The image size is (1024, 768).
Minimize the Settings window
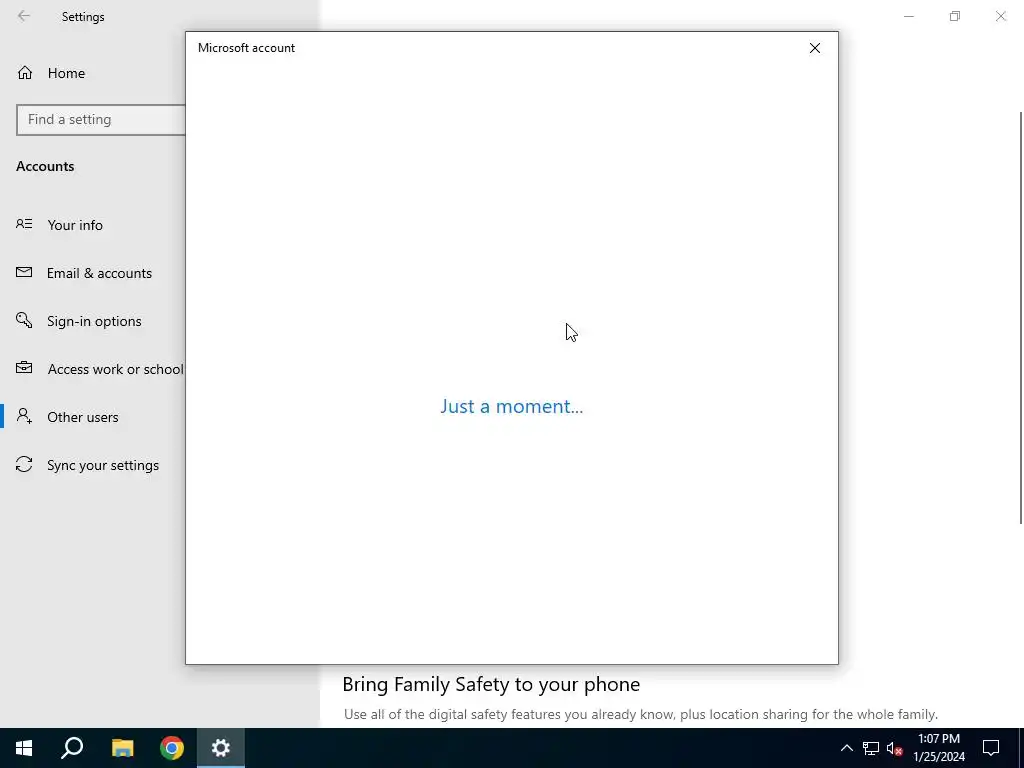tap(909, 16)
